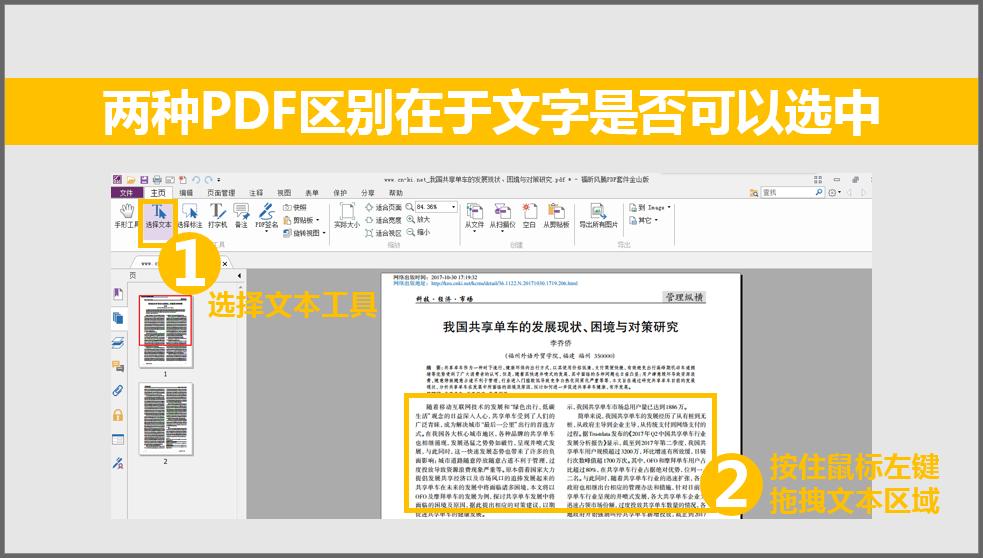Print the document via quick toolbar
Screen dimensions: 983x558
point(157,180)
